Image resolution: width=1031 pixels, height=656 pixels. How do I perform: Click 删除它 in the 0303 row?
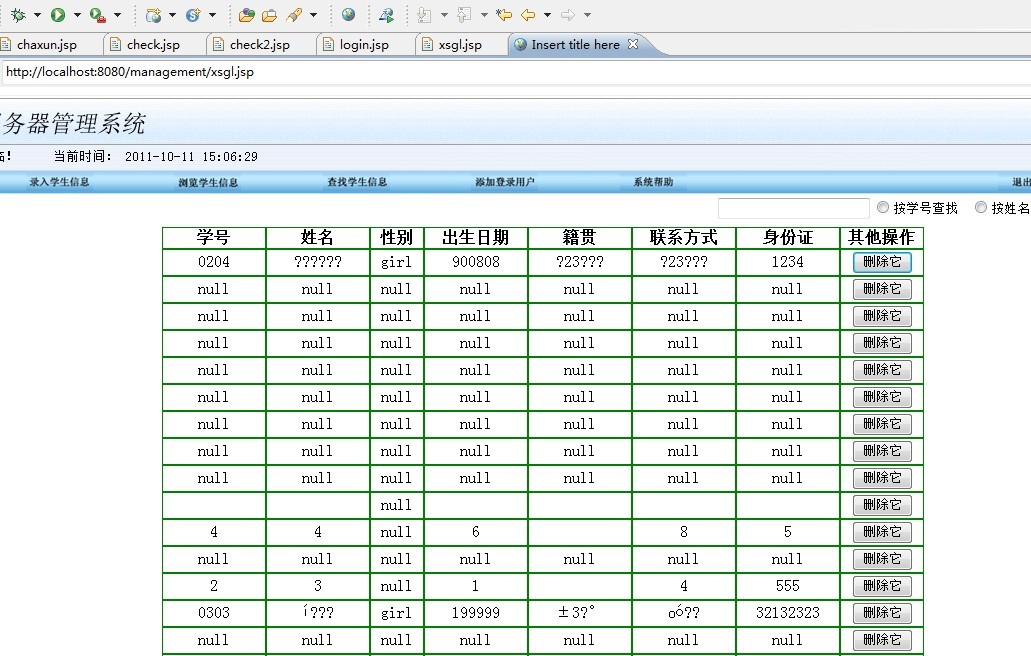[882, 613]
